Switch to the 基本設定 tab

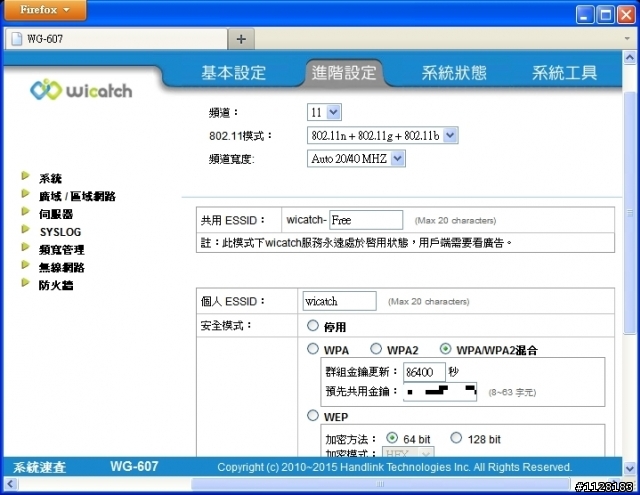point(233,73)
